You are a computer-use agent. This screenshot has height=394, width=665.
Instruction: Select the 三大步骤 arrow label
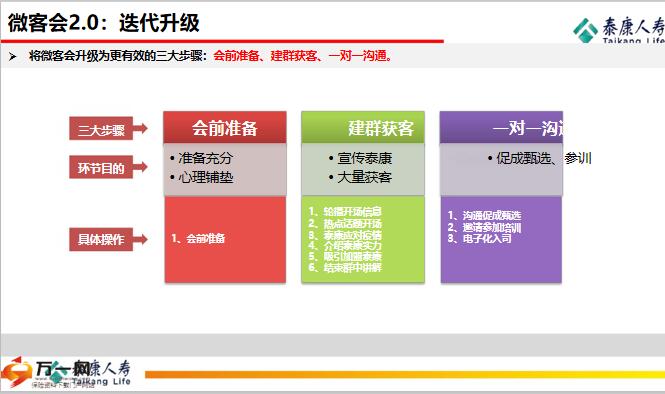click(108, 129)
